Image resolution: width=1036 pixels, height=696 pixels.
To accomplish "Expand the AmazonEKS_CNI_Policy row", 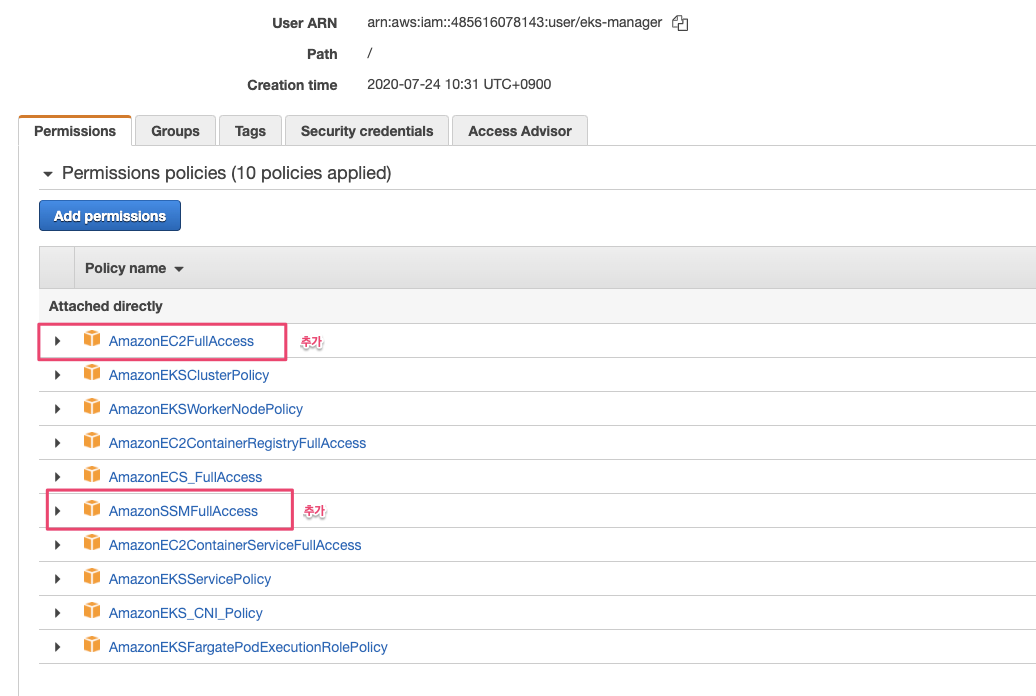I will pyautogui.click(x=57, y=613).
